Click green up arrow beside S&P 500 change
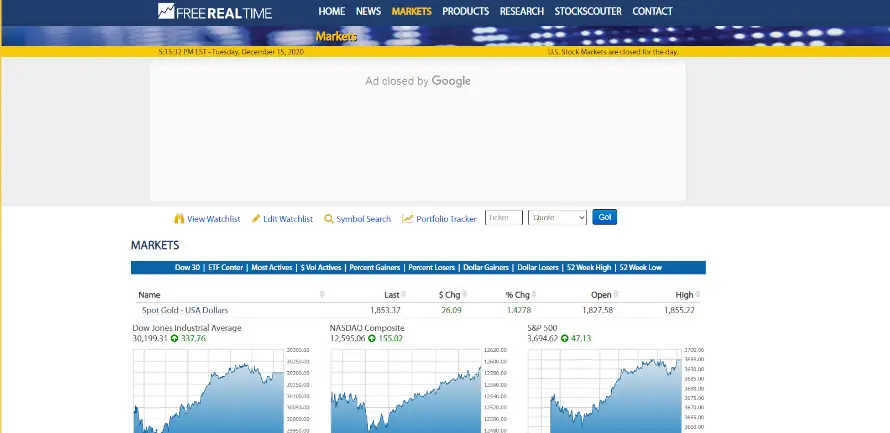 click(565, 338)
